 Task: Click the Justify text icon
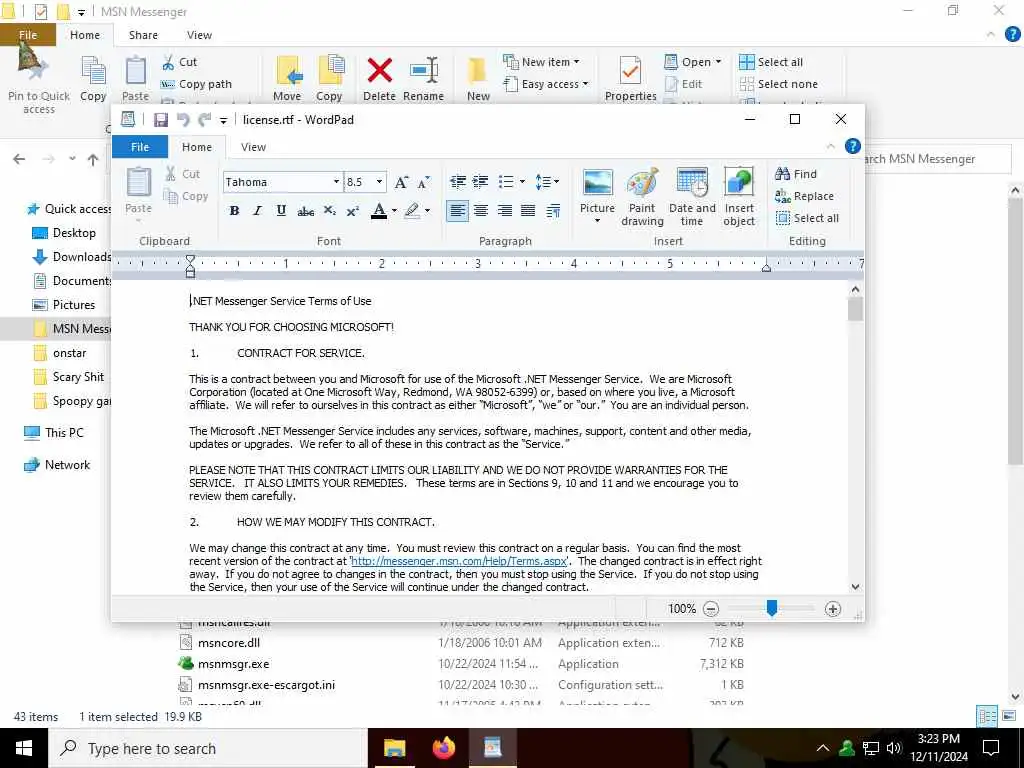528,210
